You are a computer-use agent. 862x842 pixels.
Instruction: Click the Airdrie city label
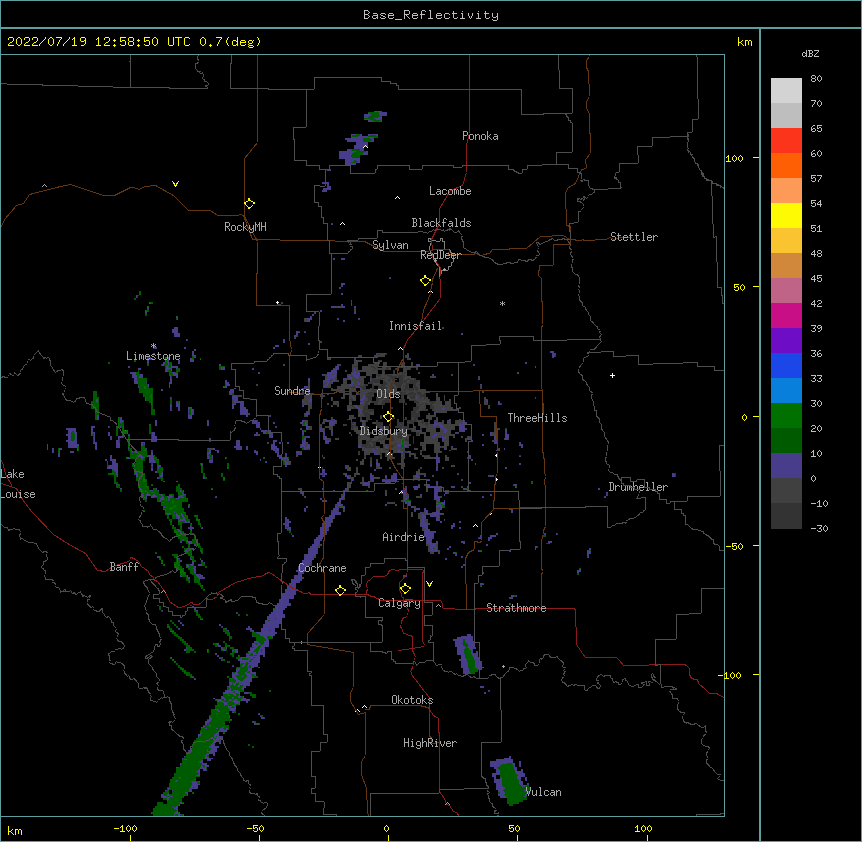(404, 537)
